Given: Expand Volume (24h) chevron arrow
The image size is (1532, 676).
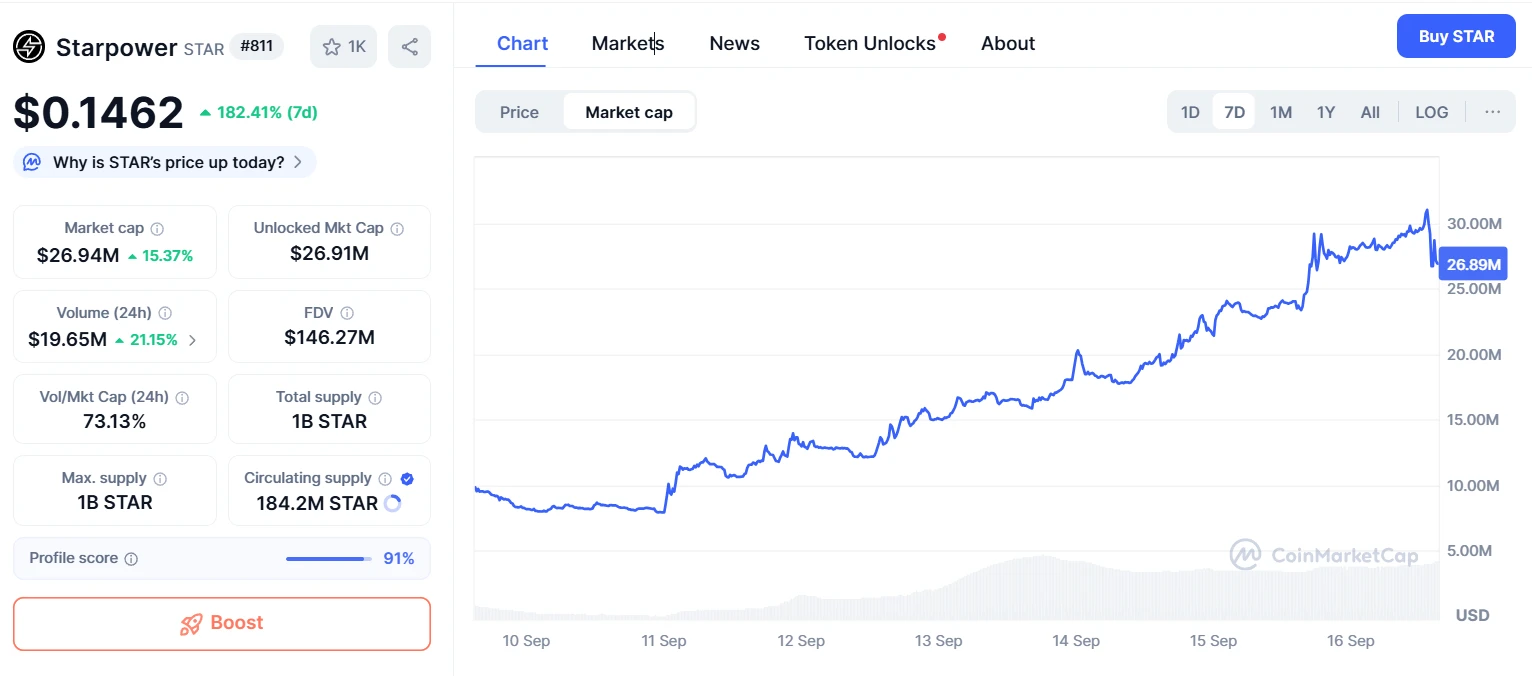Looking at the screenshot, I should pos(193,340).
